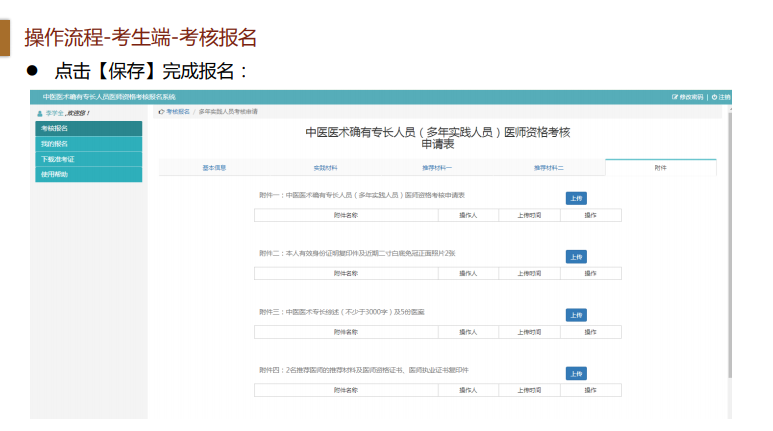Click 上传 button for 附件二 ID card photos
Screen dimensions: 773x431
click(576, 257)
